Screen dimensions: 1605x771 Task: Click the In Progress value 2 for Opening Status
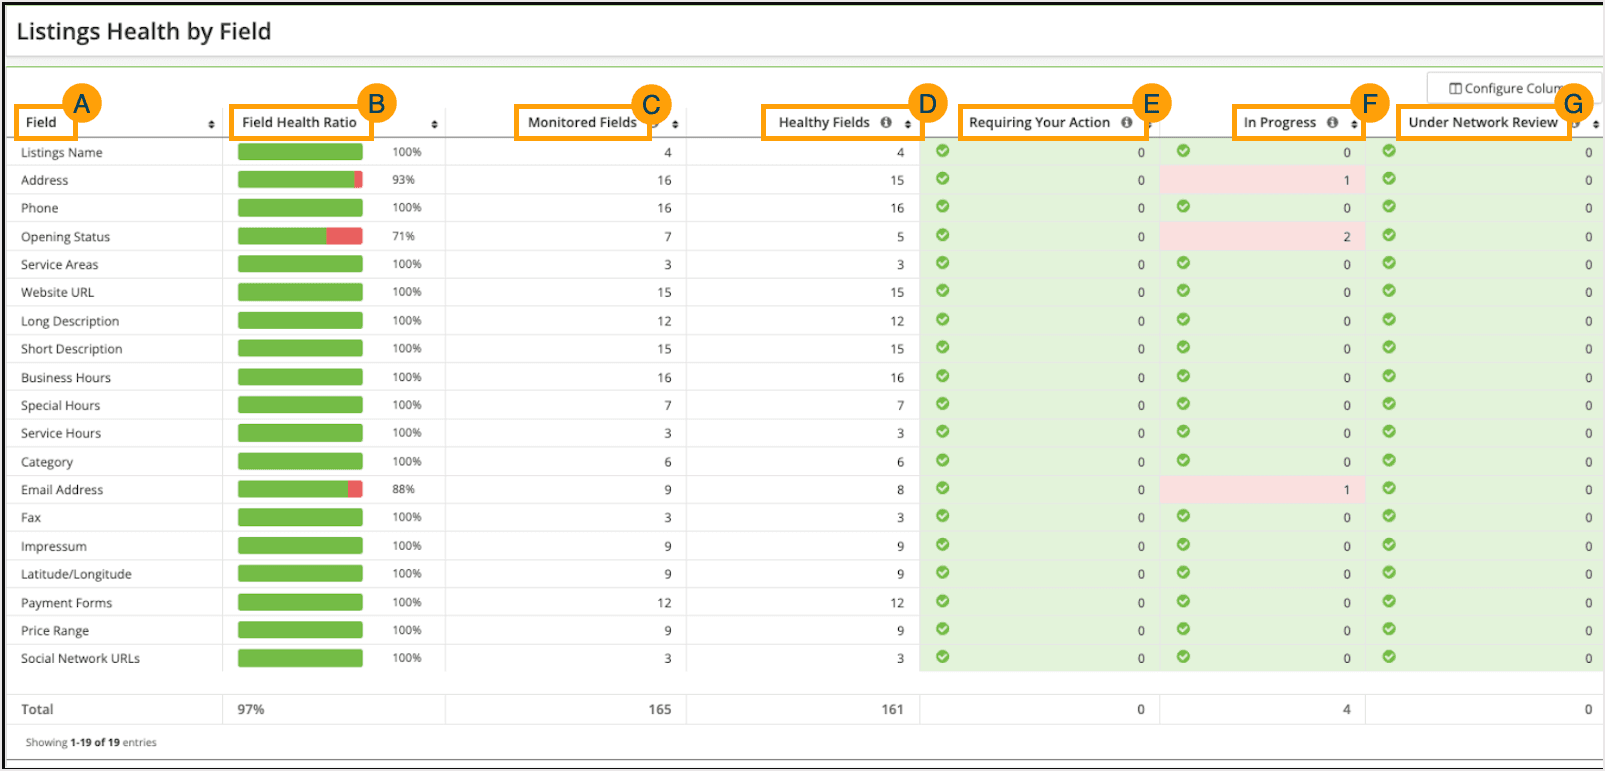[x=1346, y=237]
